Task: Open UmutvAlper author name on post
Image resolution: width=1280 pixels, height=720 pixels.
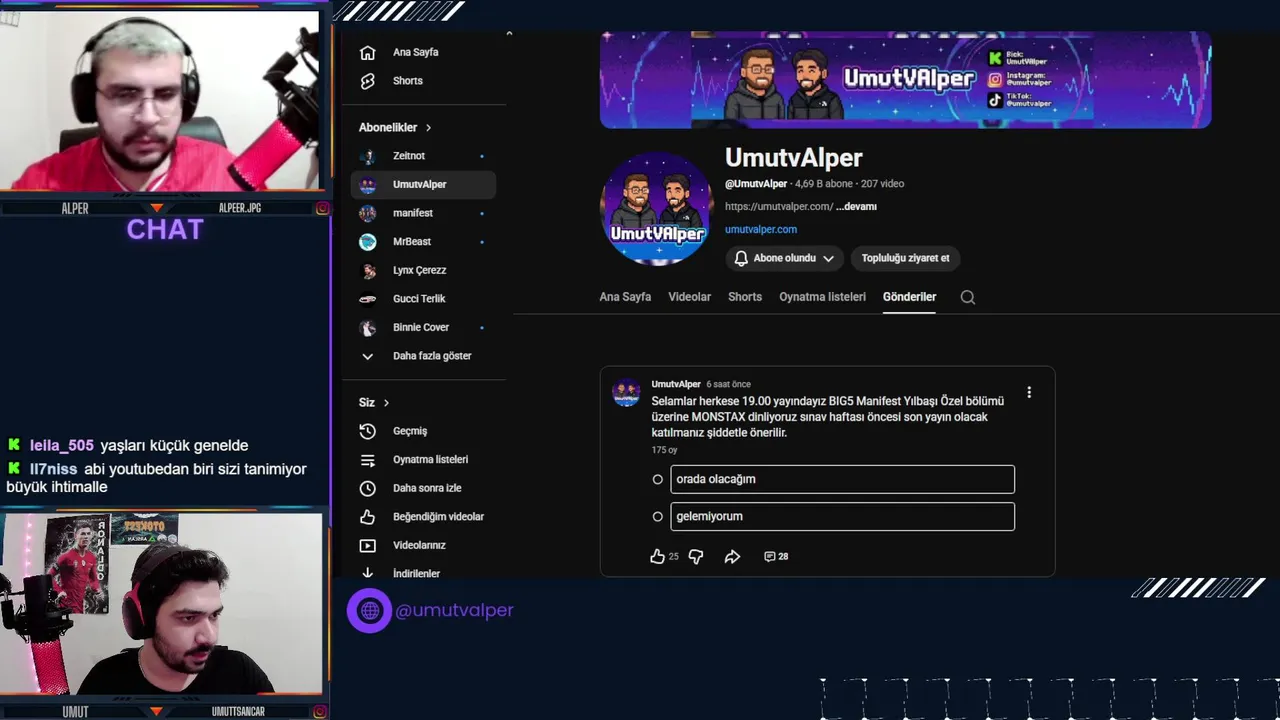Action: (676, 384)
